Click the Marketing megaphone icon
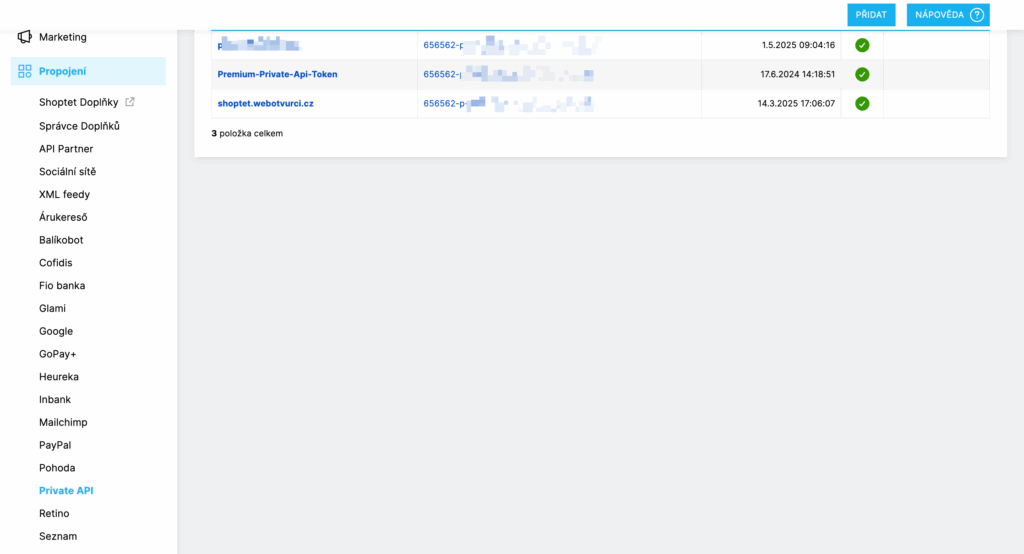 tap(24, 37)
